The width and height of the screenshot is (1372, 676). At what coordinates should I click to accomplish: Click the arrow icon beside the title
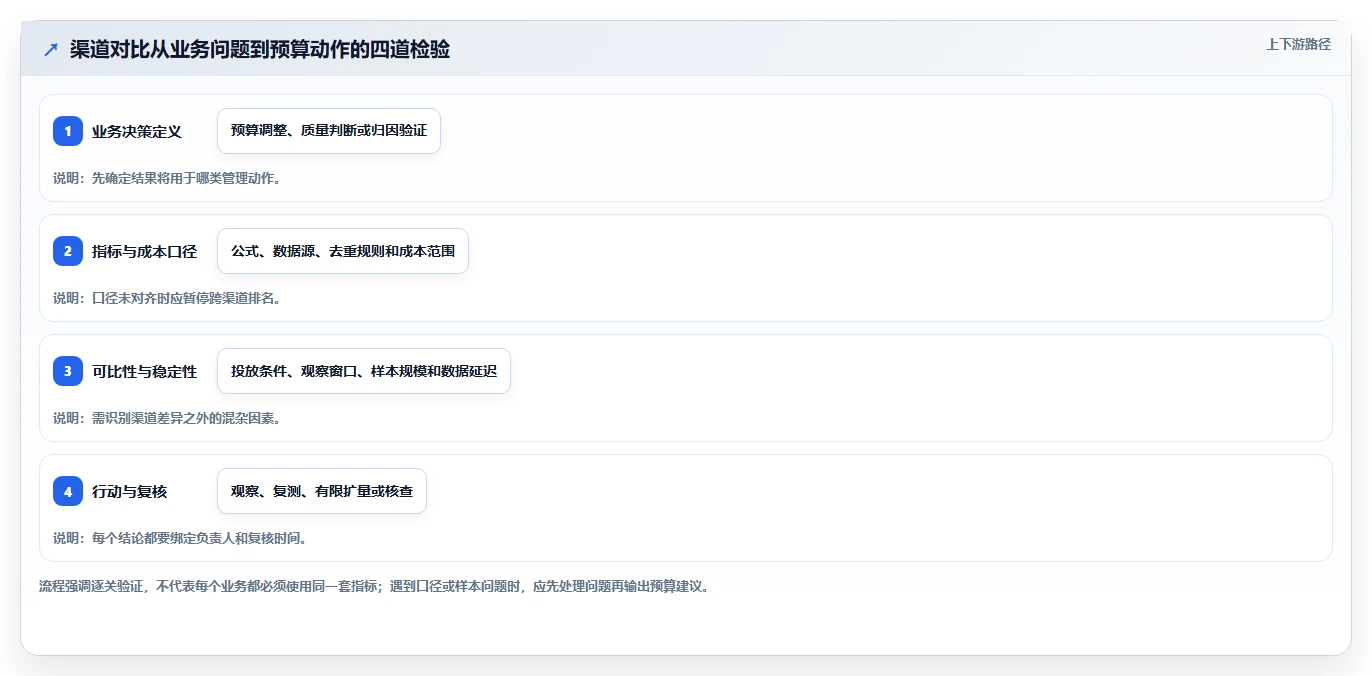click(x=51, y=50)
